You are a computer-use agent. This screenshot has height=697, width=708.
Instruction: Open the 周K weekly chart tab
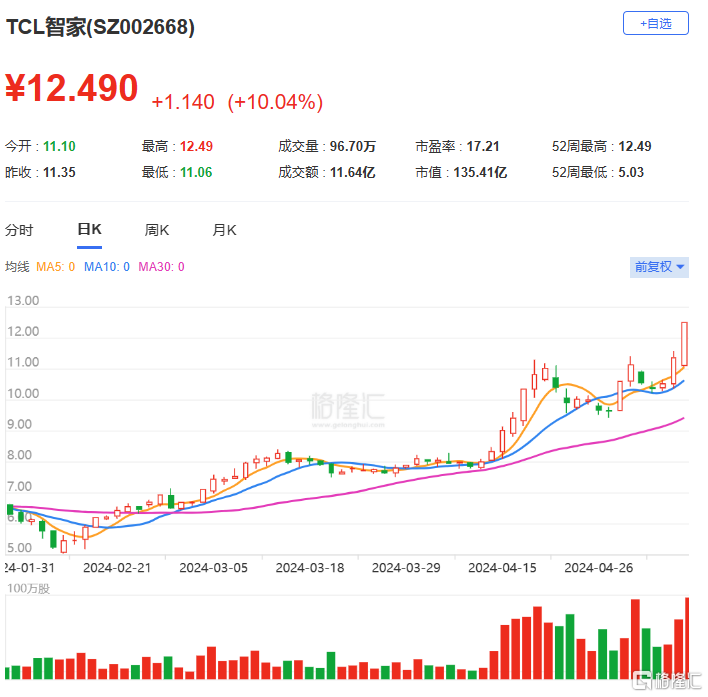pos(157,230)
